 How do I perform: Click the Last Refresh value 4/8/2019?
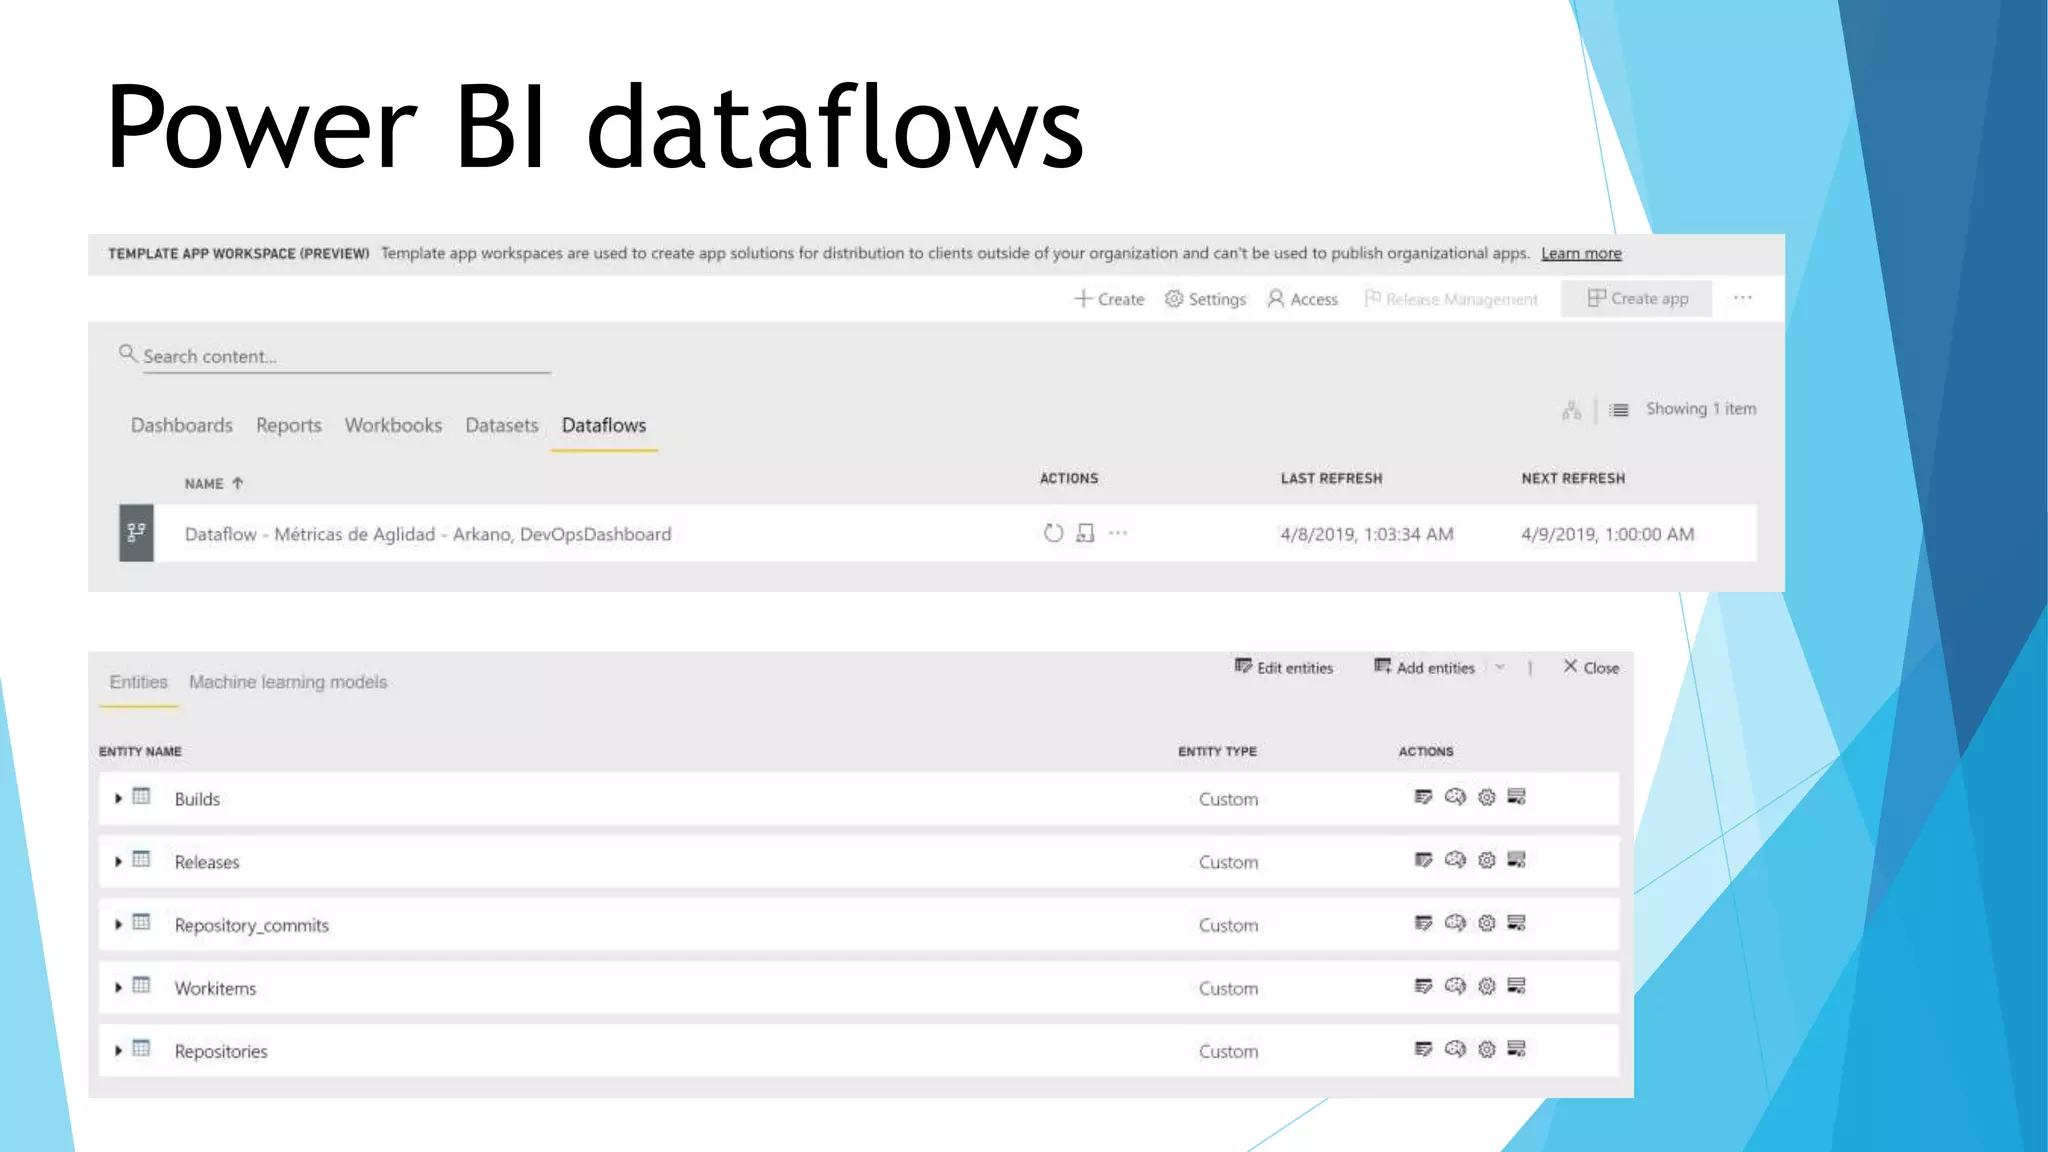(1367, 534)
